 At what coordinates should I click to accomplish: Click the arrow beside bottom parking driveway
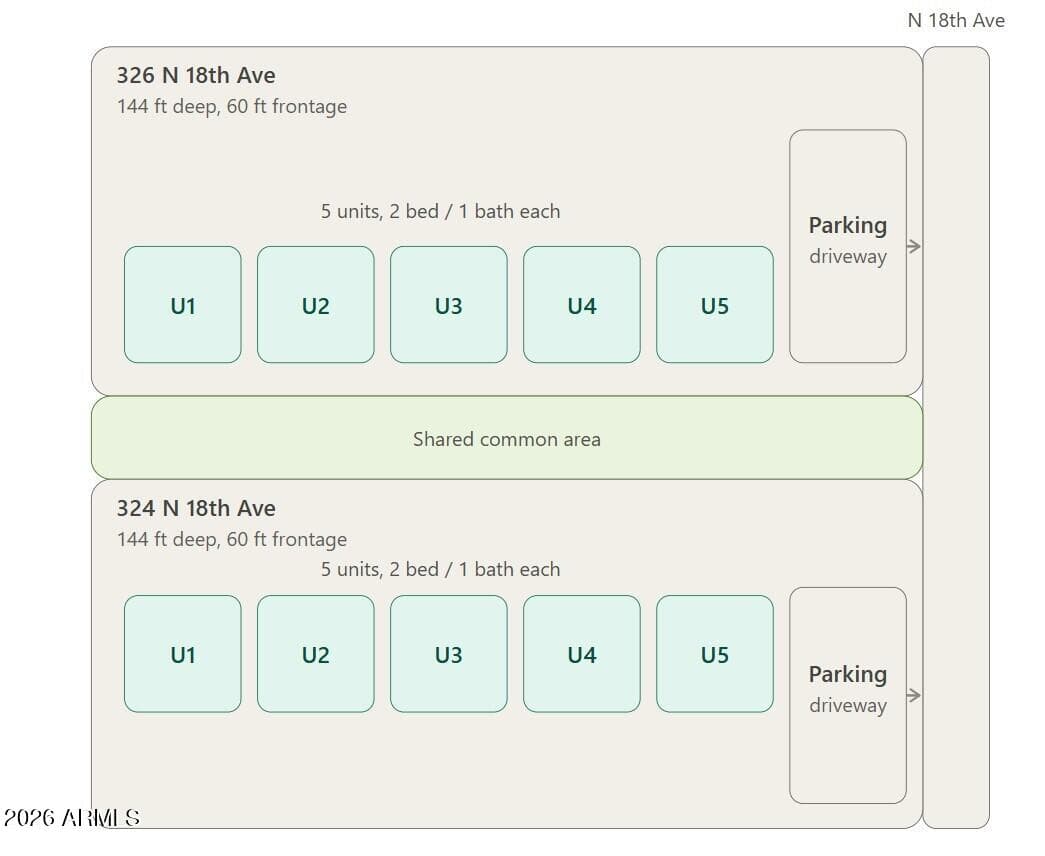914,695
